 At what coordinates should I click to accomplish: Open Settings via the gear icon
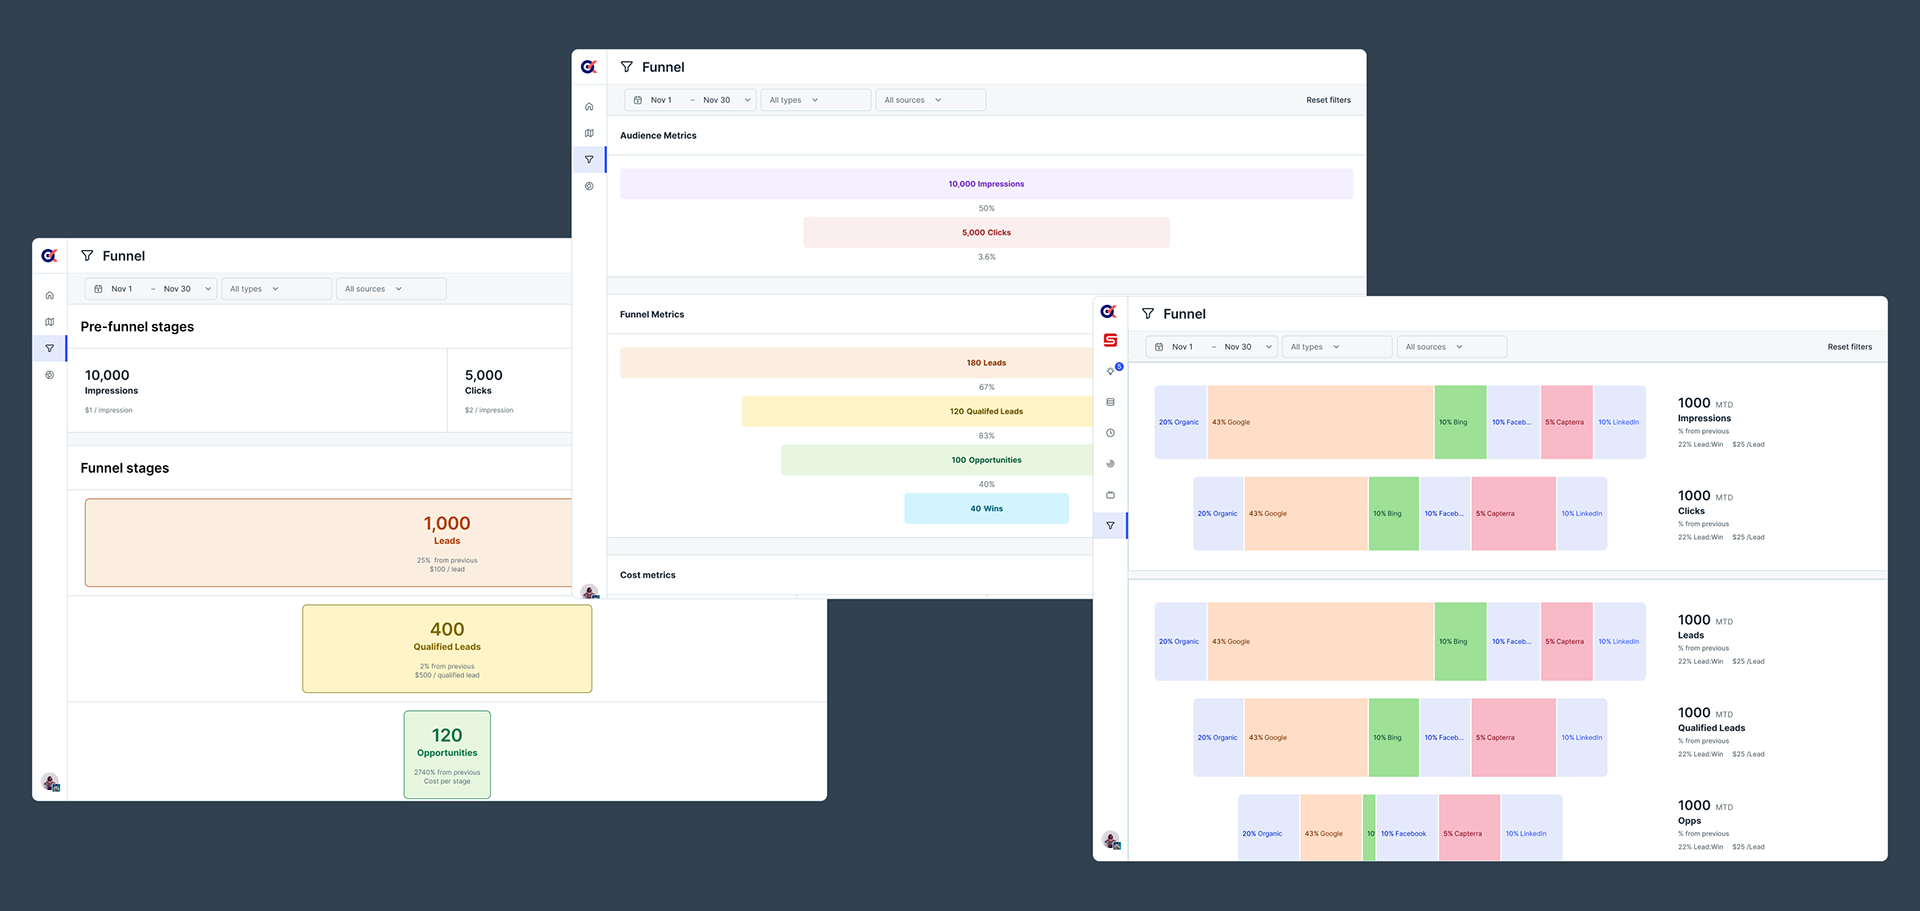click(589, 186)
